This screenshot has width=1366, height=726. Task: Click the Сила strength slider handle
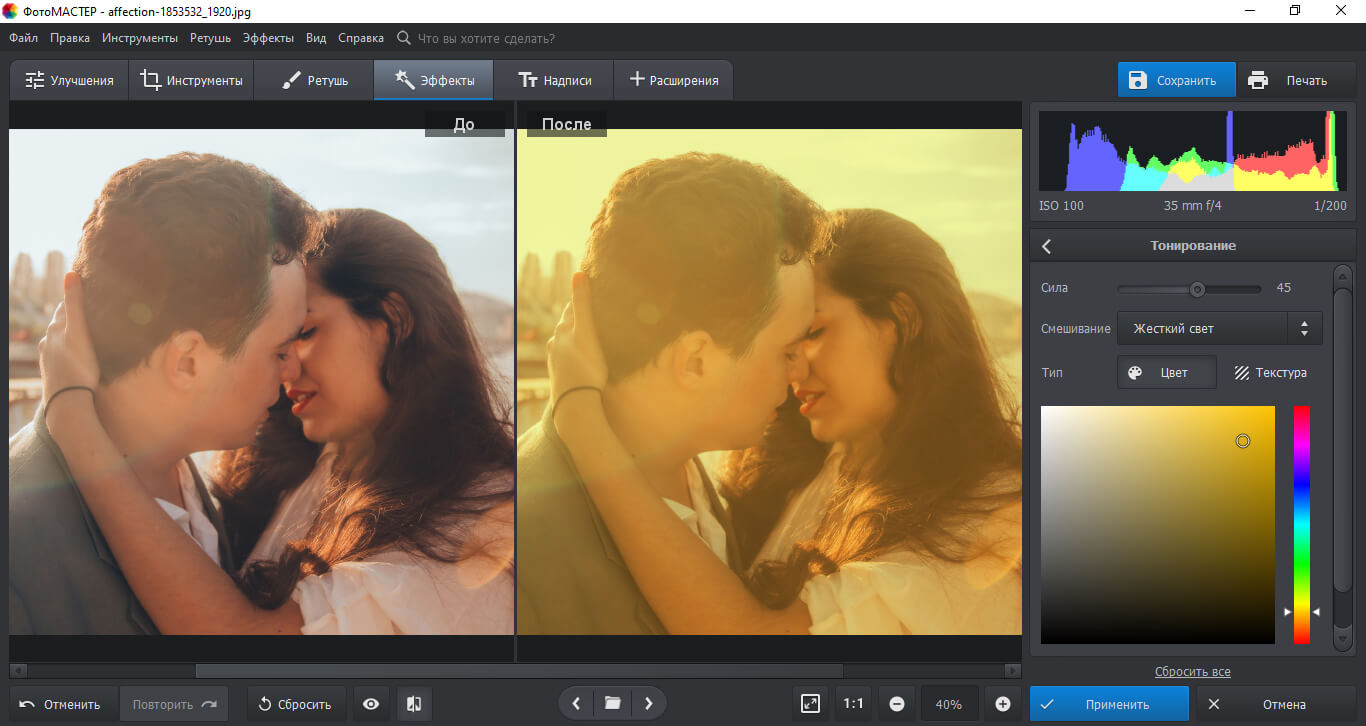[1197, 289]
